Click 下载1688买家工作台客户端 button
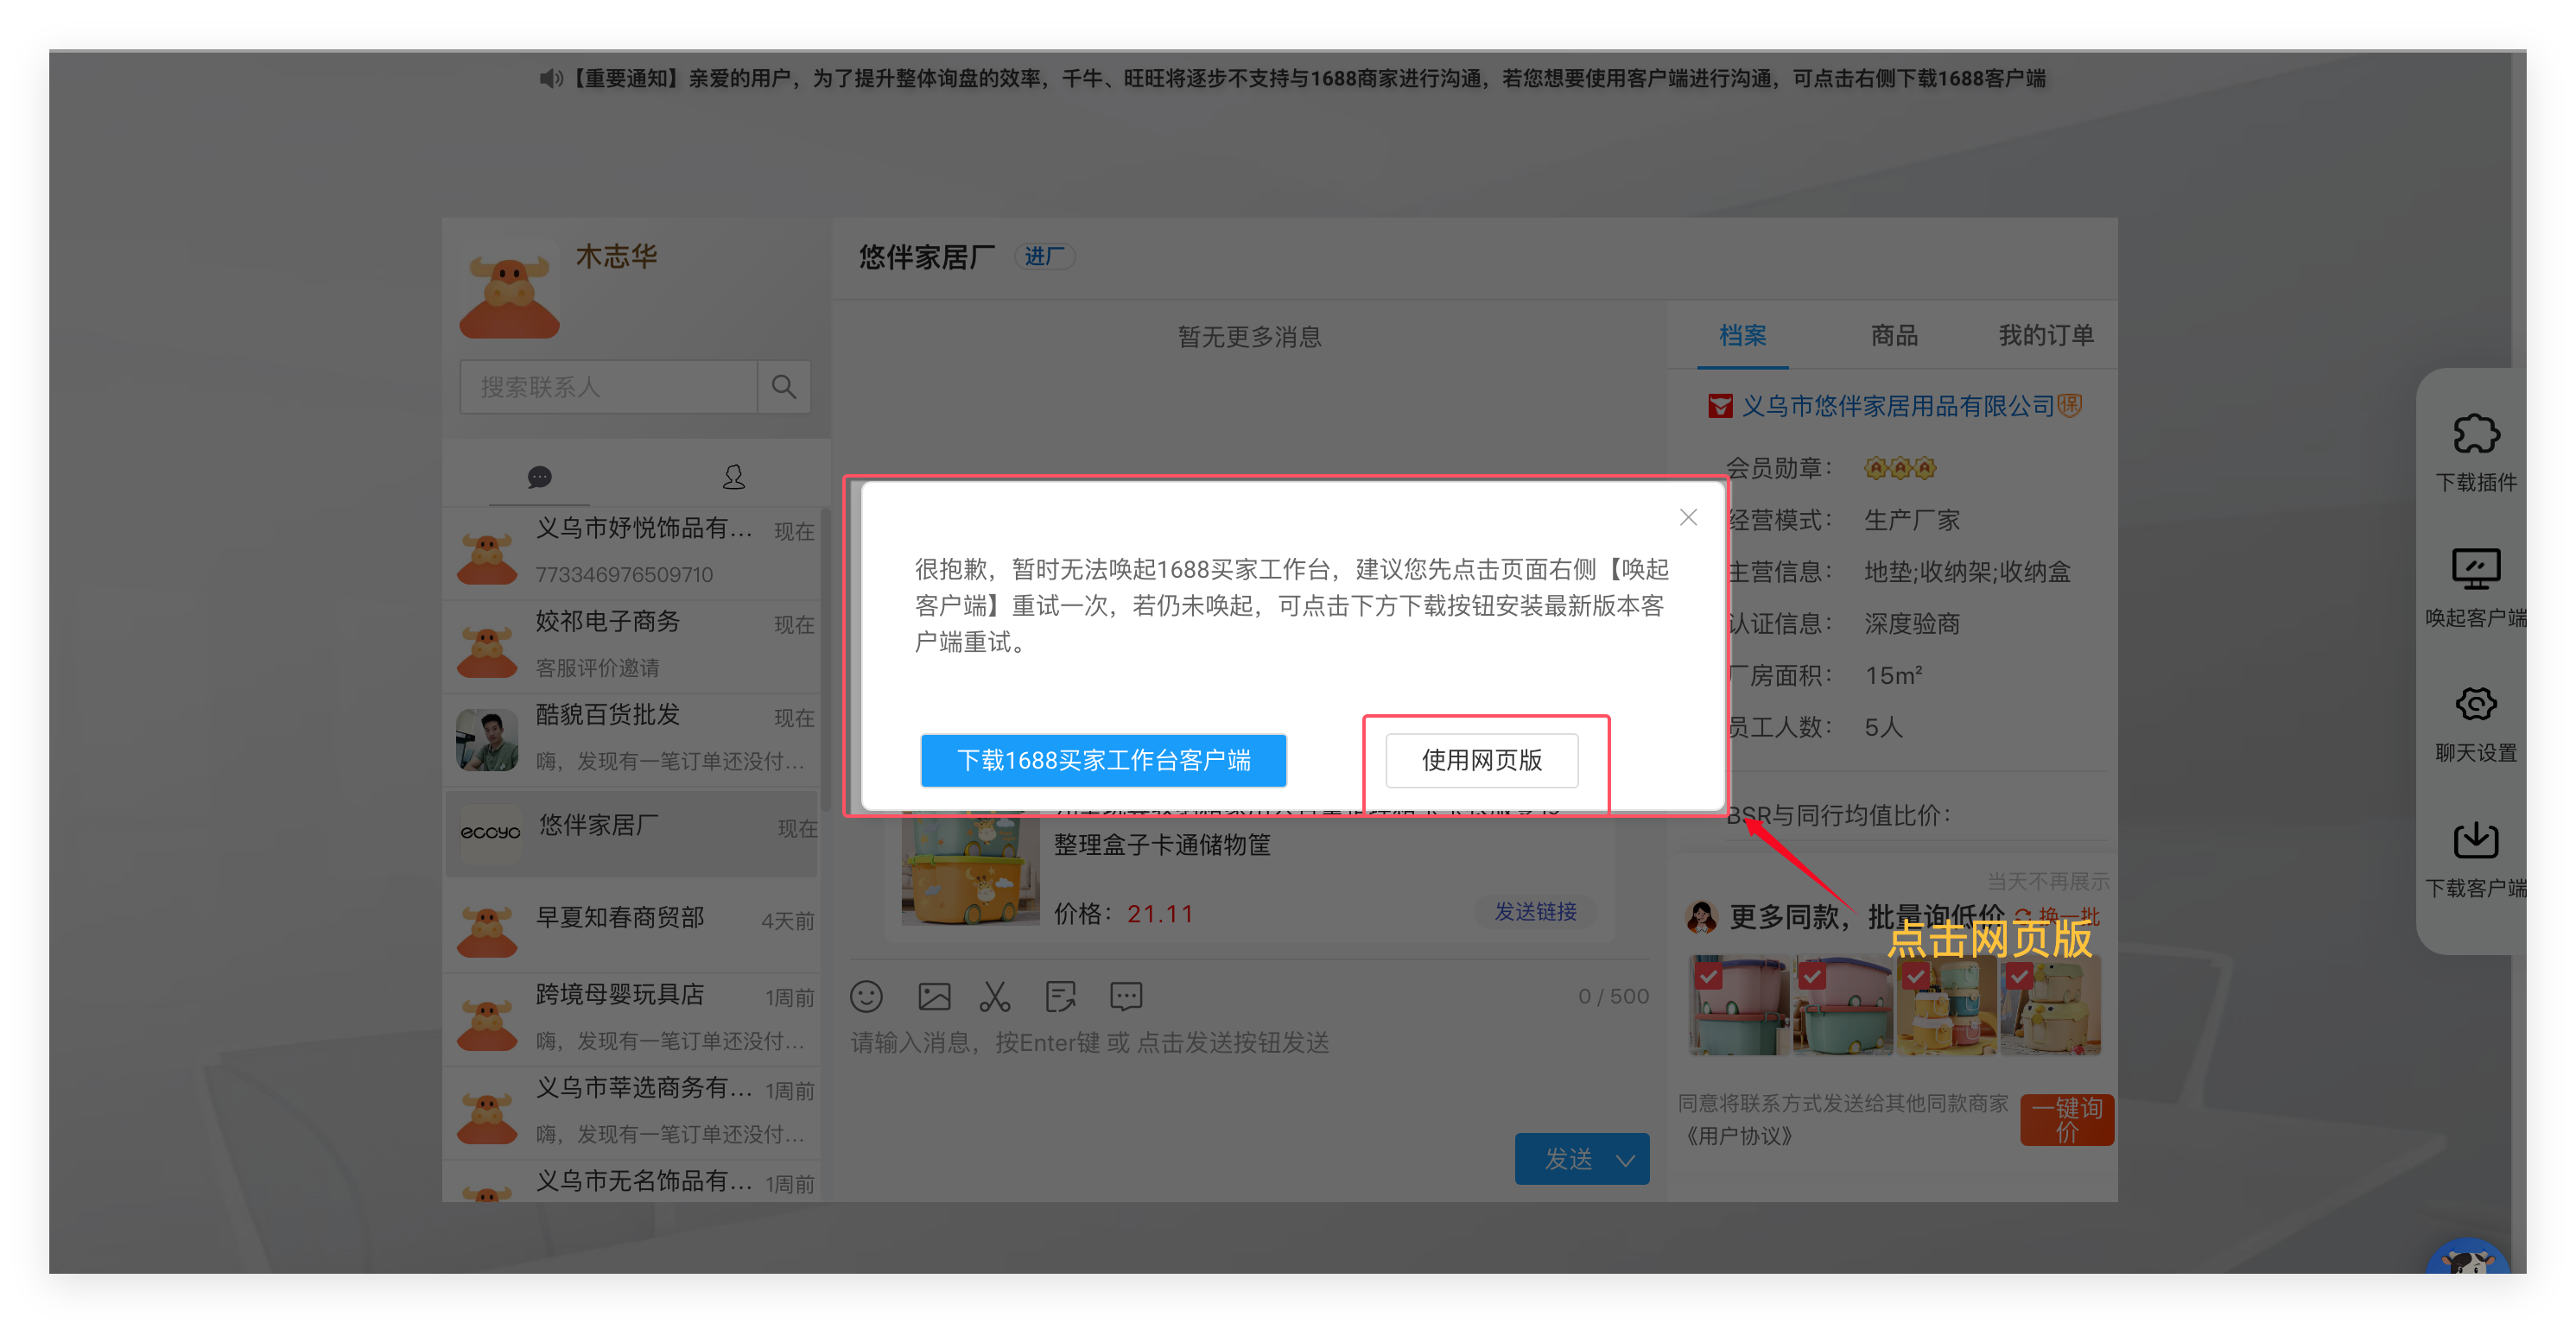The width and height of the screenshot is (2576, 1323). [1103, 760]
